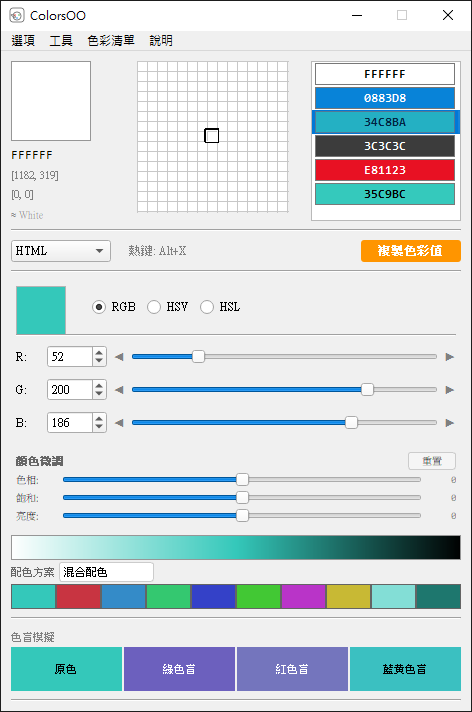Click the FFFFFF hex text under preview
Screen dimensions: 472x712
32,155
